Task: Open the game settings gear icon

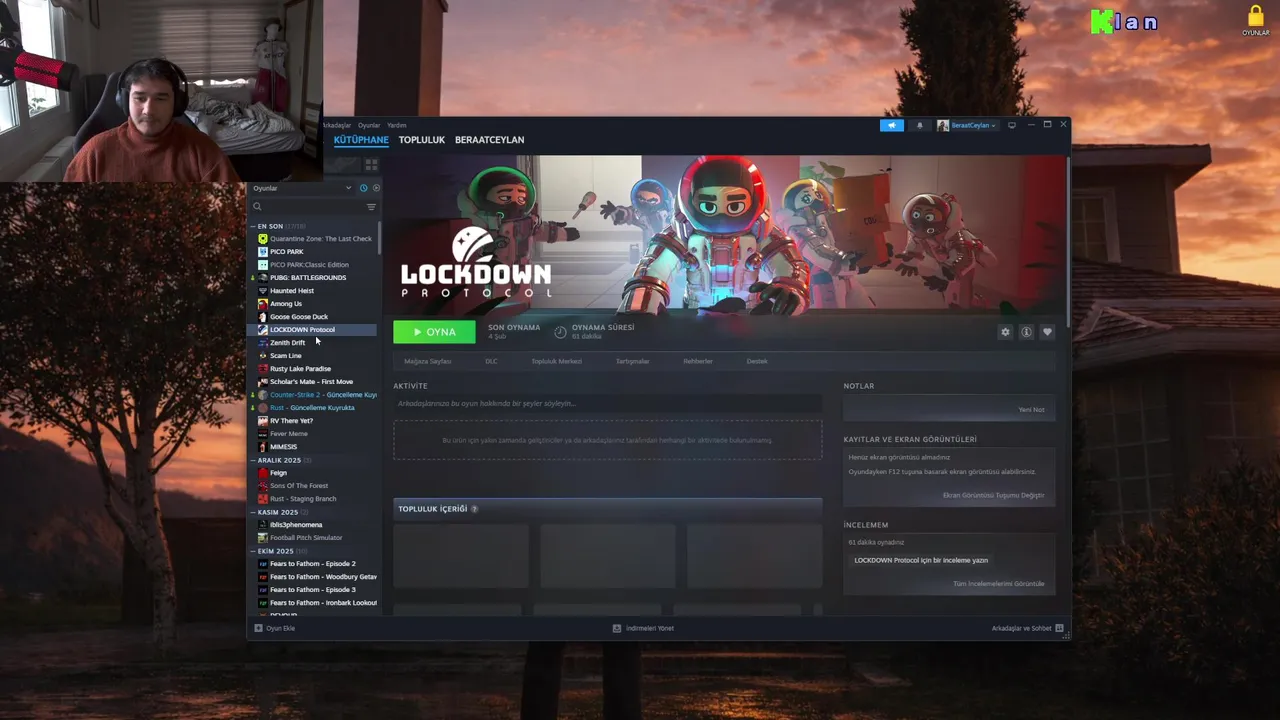Action: click(1005, 332)
